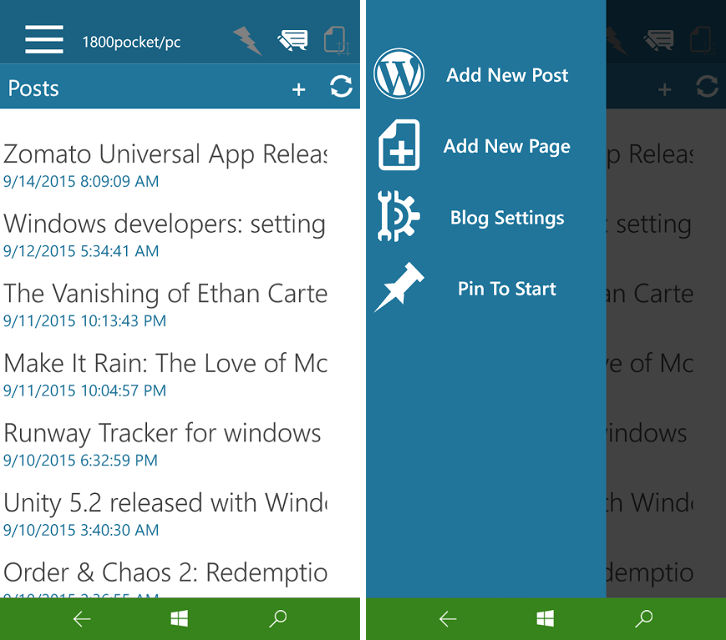The image size is (726, 640).
Task: Add a new post with the plus icon
Action: click(299, 89)
